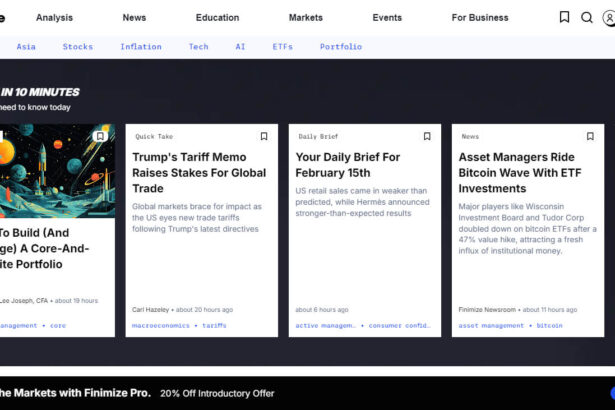Select the Tech topic tab
The width and height of the screenshot is (615, 410).
[198, 47]
